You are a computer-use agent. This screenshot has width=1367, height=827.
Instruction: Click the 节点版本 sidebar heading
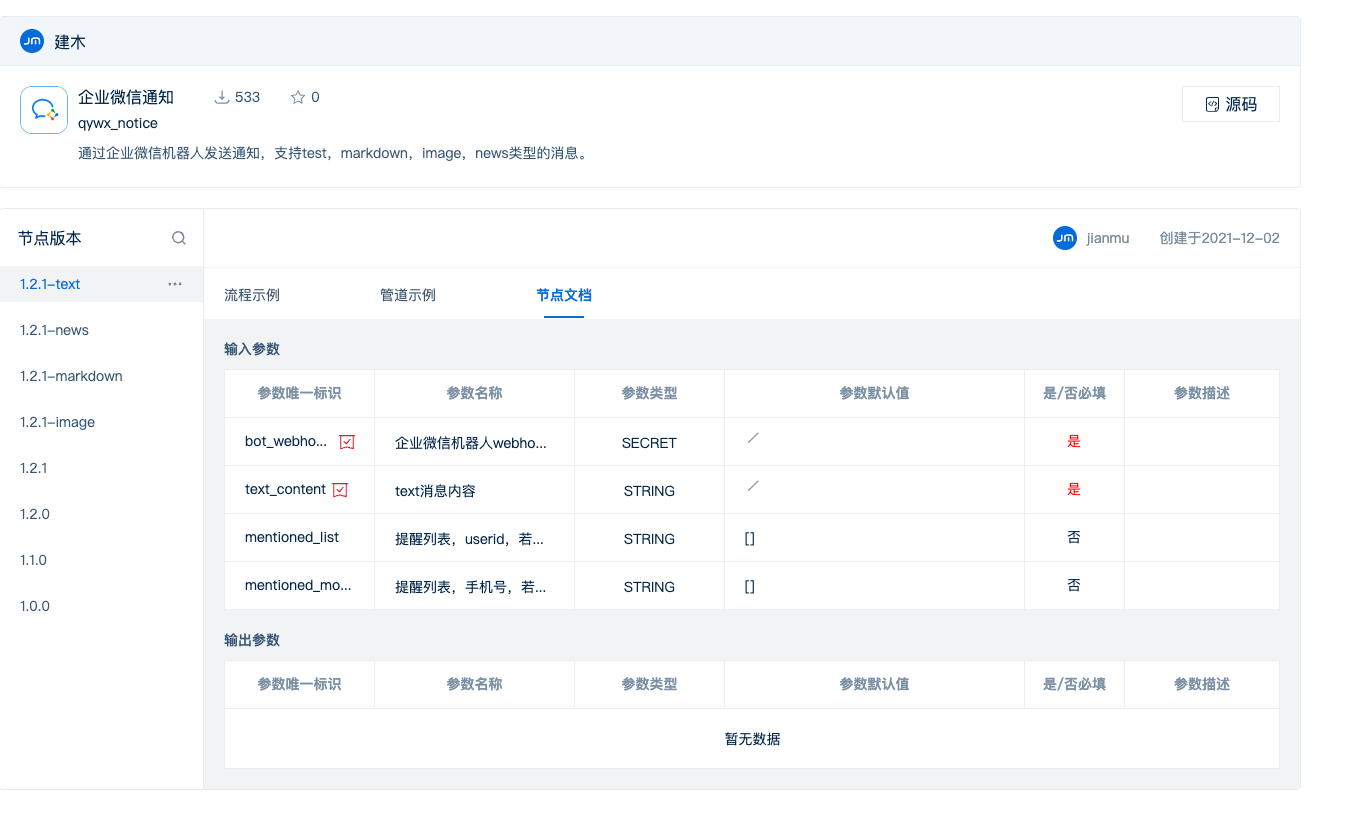50,238
